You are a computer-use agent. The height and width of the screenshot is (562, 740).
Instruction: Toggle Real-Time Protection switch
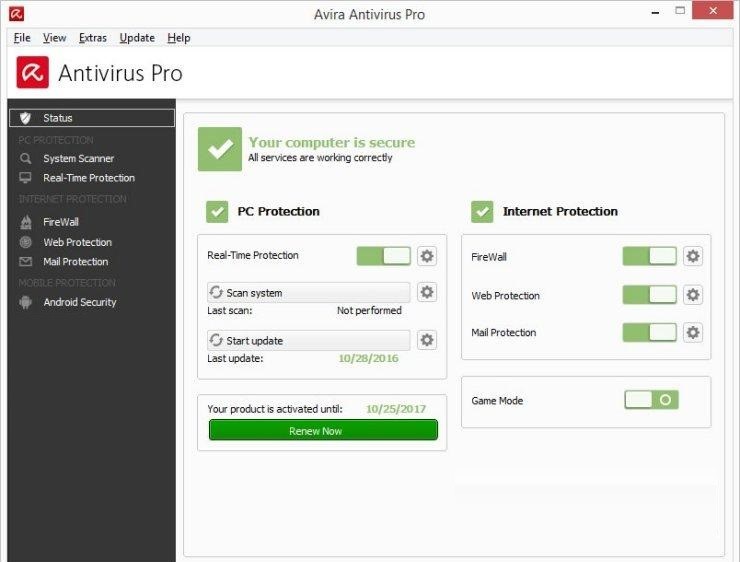[383, 256]
